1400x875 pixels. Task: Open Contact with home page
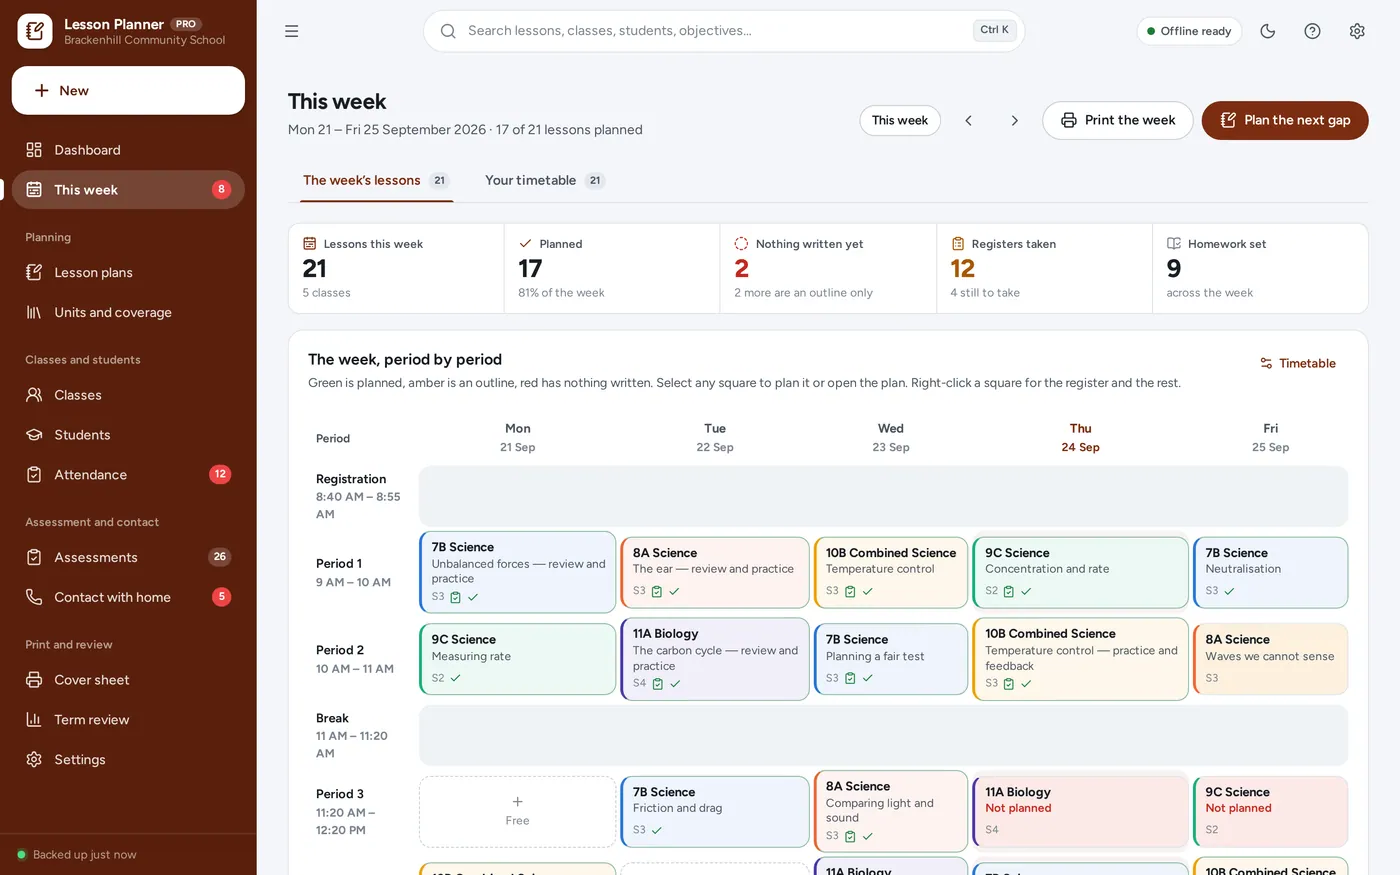128,597
